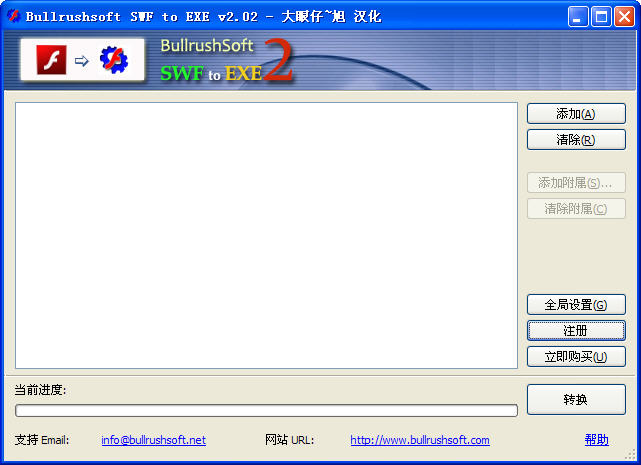Click the 添加(A) button to add files
Screen dimensions: 641x465
click(x=576, y=114)
